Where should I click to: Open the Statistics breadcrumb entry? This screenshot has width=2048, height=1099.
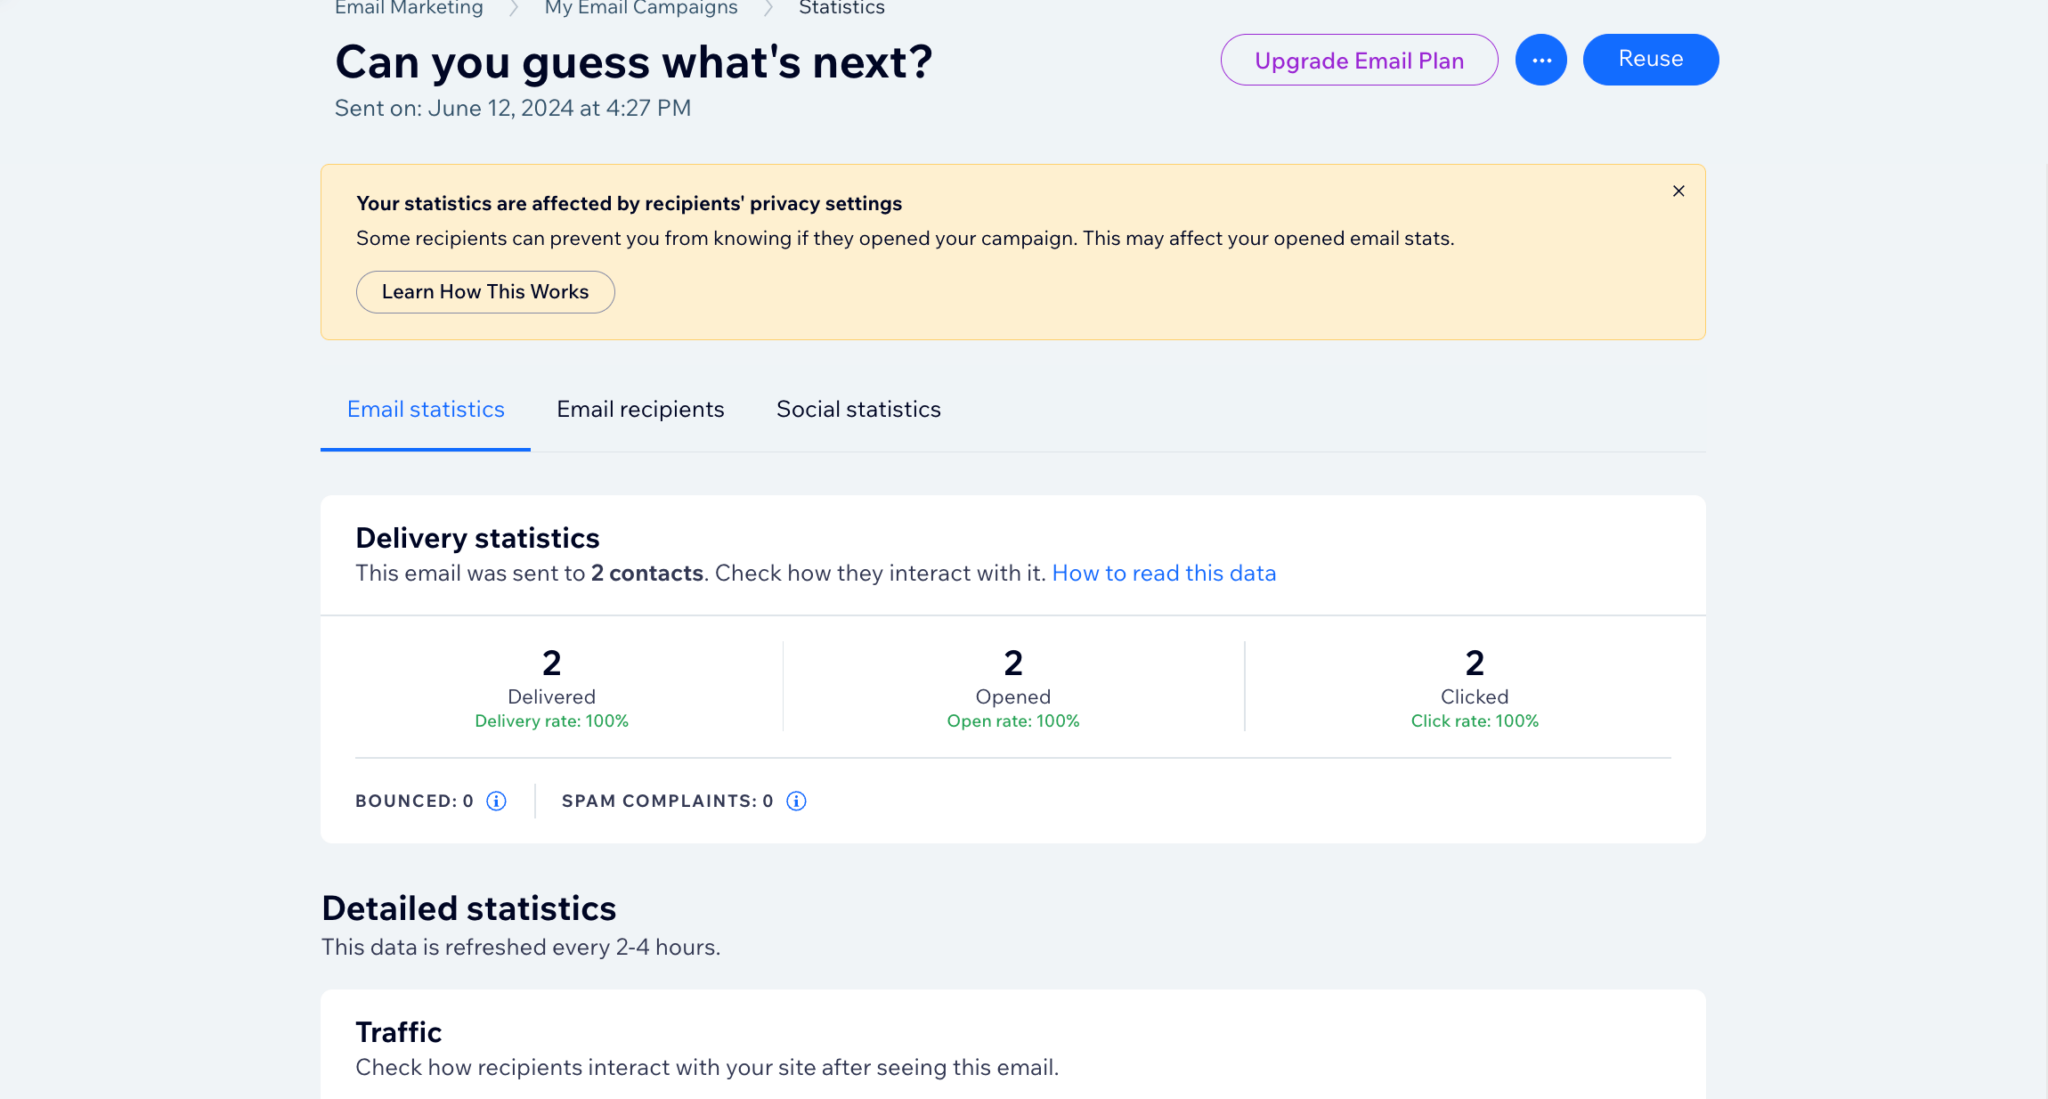[841, 8]
